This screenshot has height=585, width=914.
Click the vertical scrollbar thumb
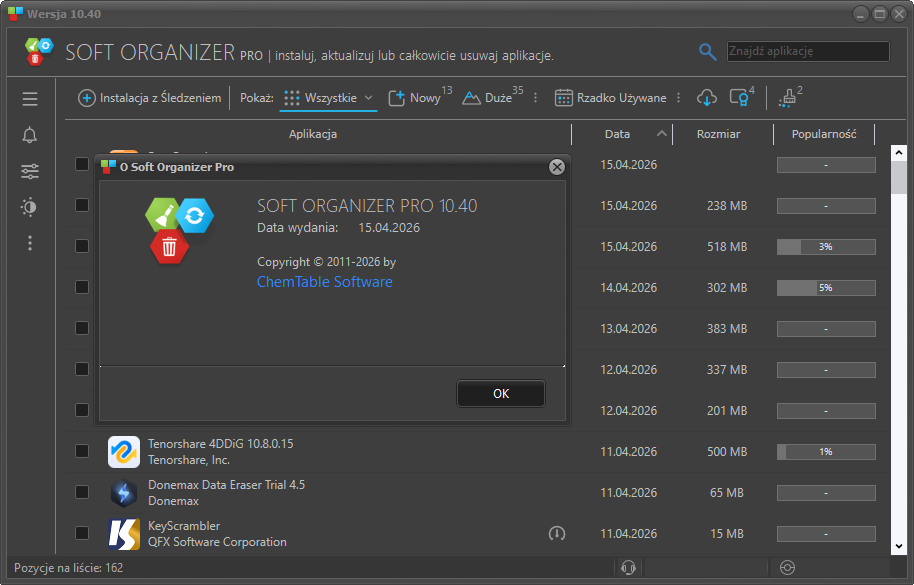point(899,177)
